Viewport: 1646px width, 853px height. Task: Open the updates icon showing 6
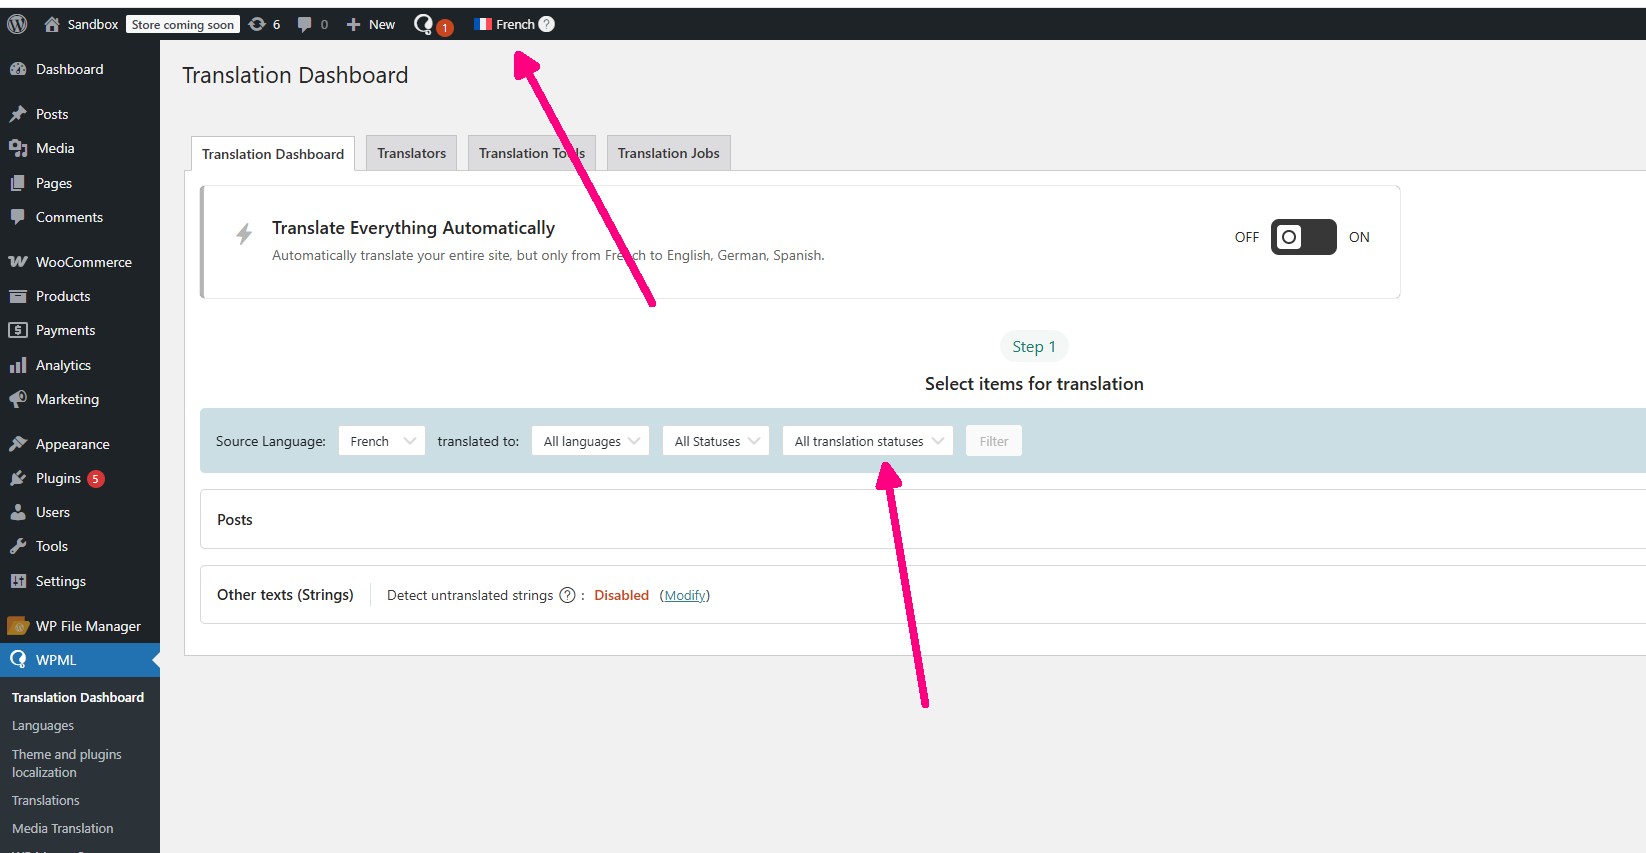pyautogui.click(x=257, y=24)
